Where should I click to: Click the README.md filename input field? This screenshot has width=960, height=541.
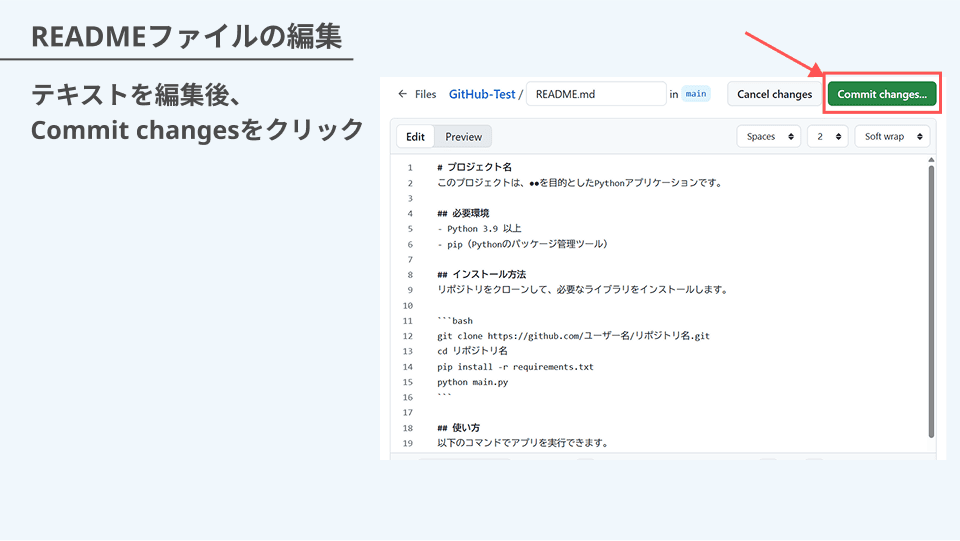click(596, 94)
